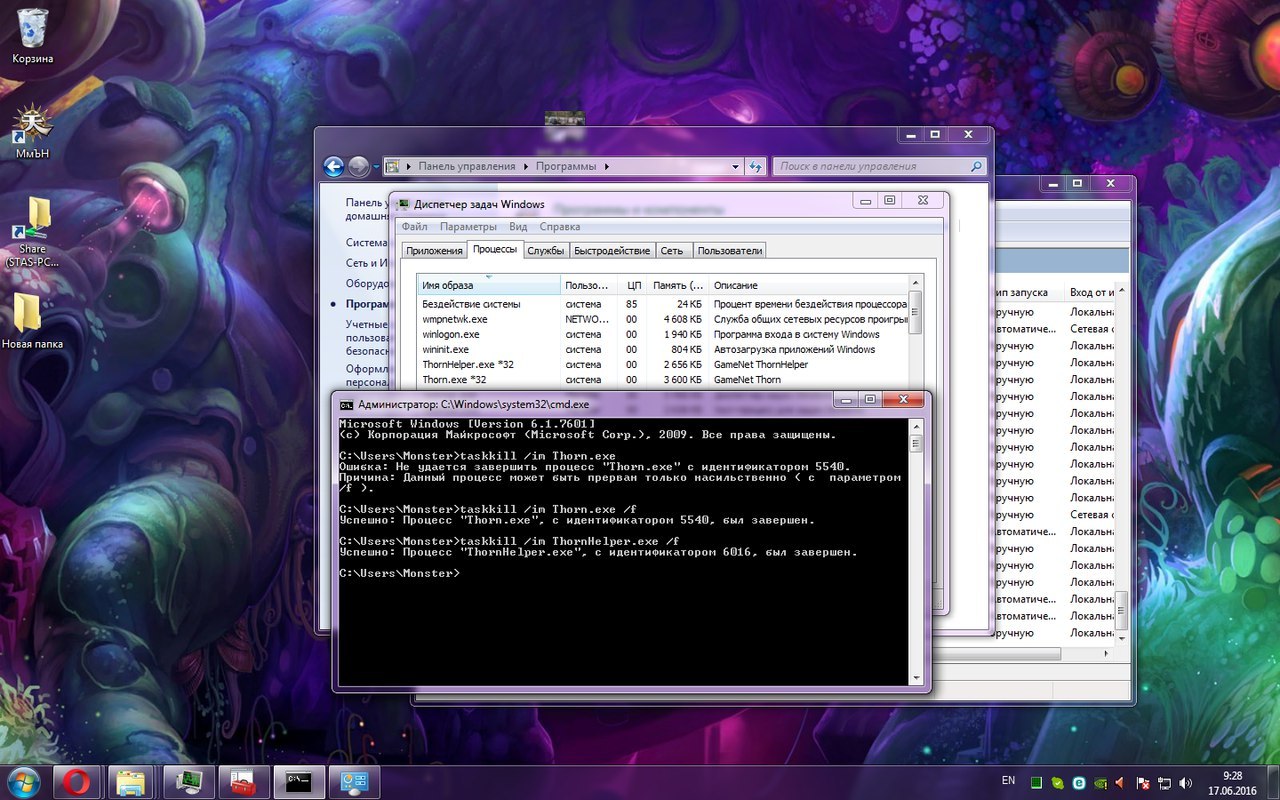Open the recent pages dropdown beside the forward button
Image resolution: width=1280 pixels, height=800 pixels.
point(376,167)
